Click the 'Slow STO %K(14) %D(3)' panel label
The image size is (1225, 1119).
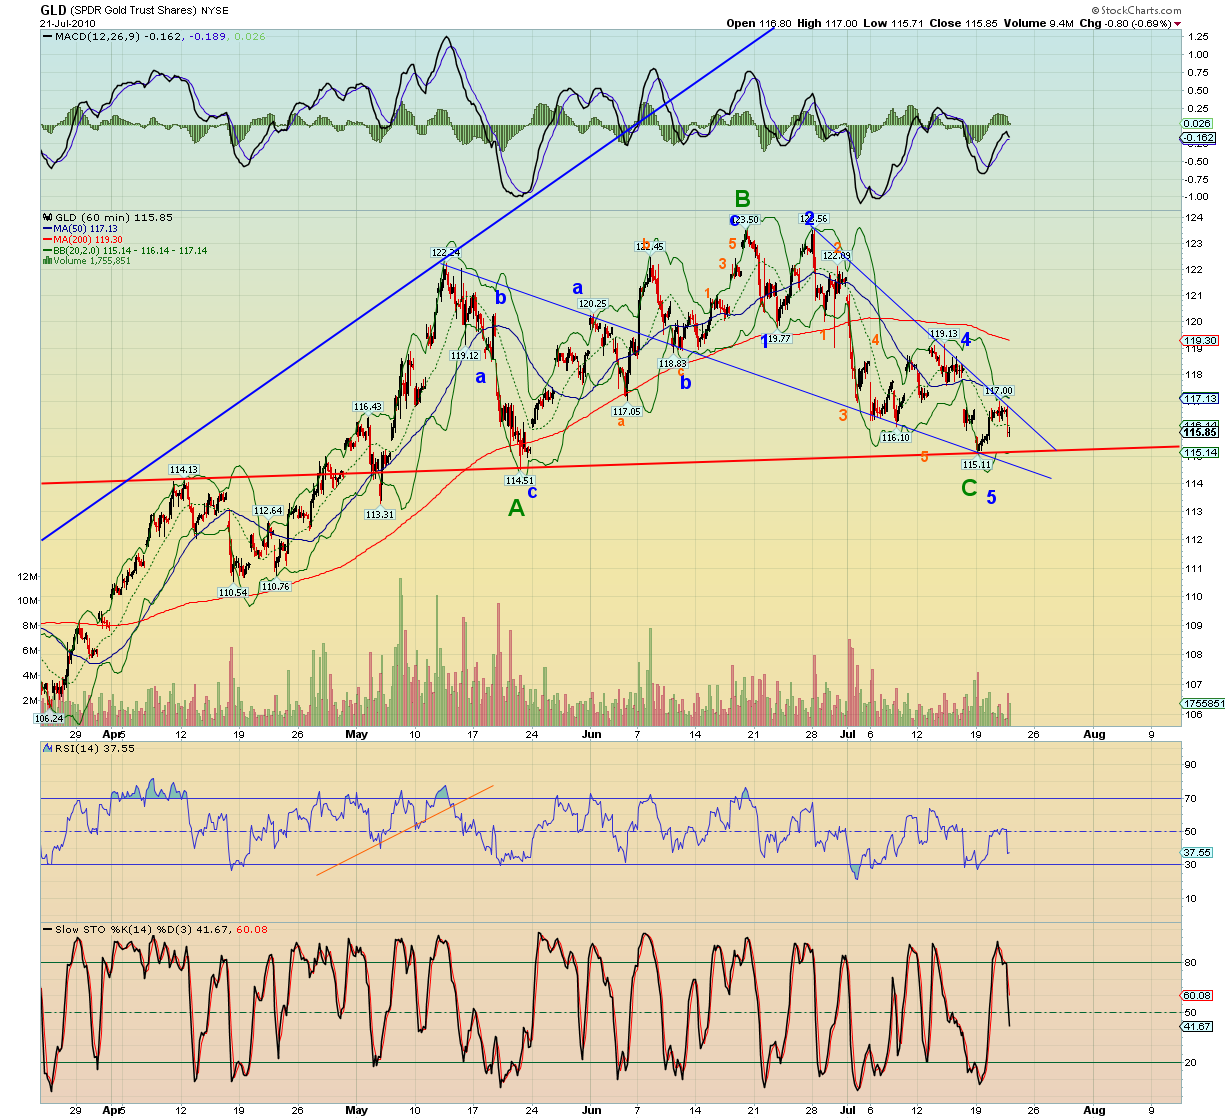tap(120, 929)
